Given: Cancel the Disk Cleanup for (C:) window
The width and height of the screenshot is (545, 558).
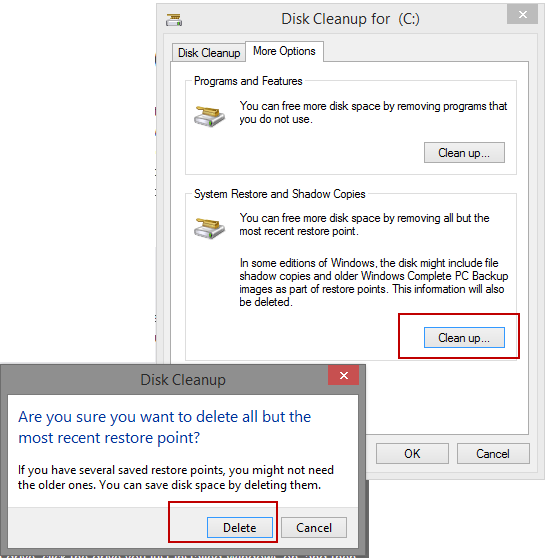Looking at the screenshot, I should [493, 453].
